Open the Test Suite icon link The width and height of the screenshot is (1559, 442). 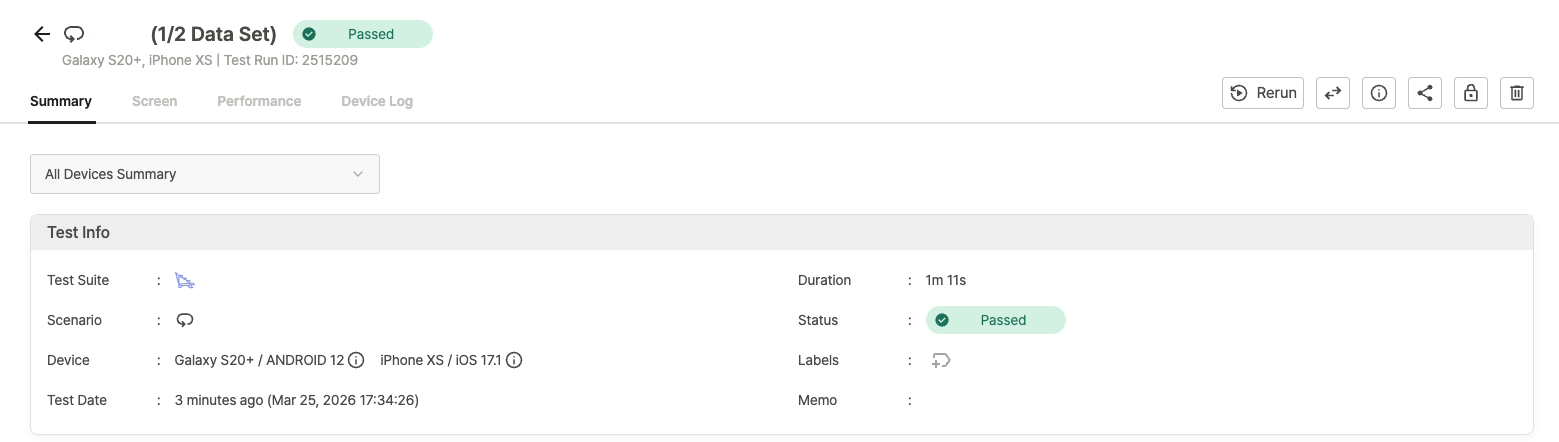coord(185,281)
